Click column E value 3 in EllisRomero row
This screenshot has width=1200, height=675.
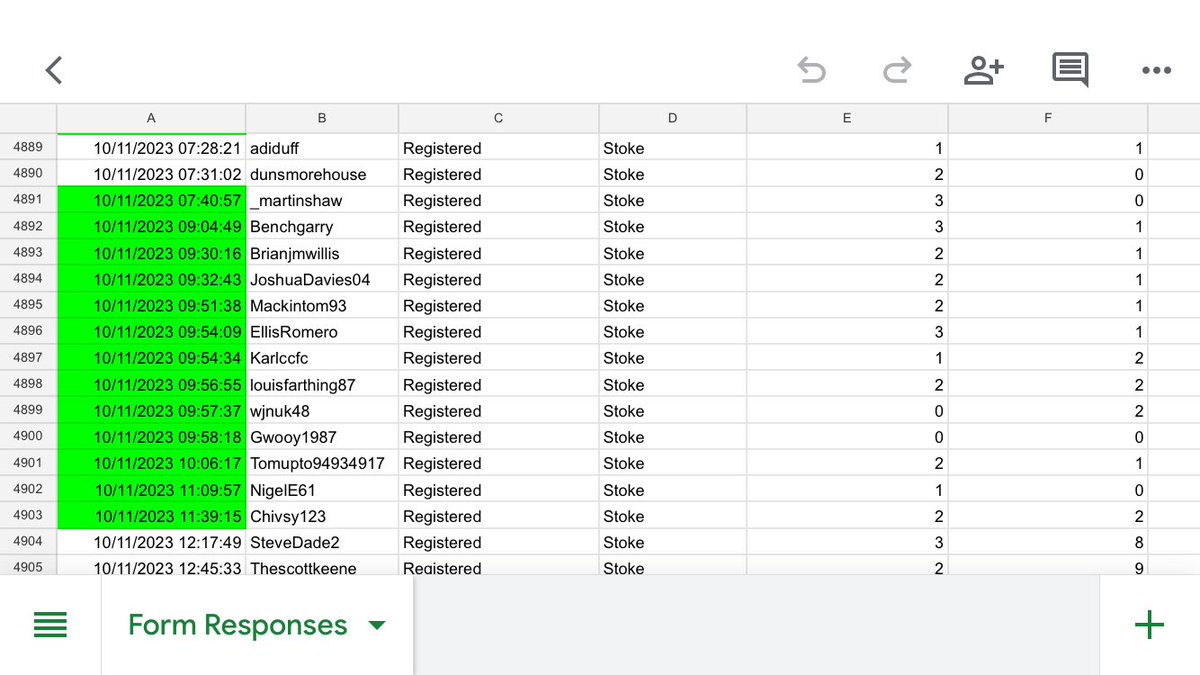847,331
